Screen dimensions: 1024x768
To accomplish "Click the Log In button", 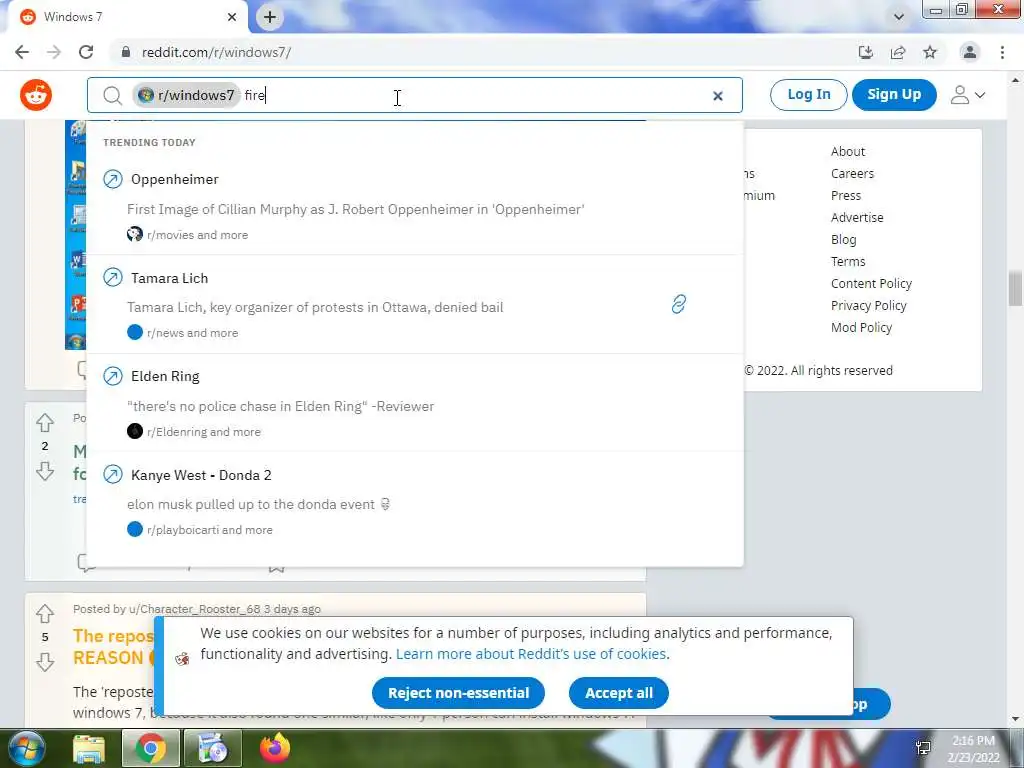I will [x=808, y=95].
